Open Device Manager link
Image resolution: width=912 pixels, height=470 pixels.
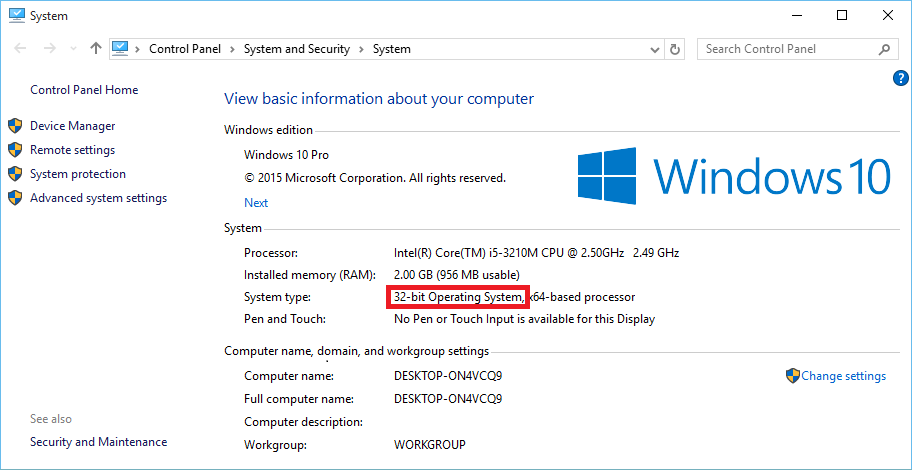point(73,126)
